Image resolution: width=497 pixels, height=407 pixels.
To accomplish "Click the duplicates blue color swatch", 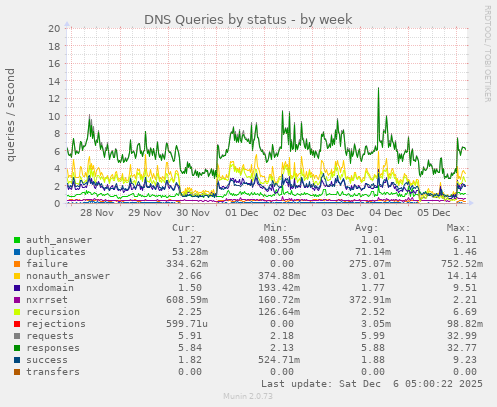I will pos(17,252).
